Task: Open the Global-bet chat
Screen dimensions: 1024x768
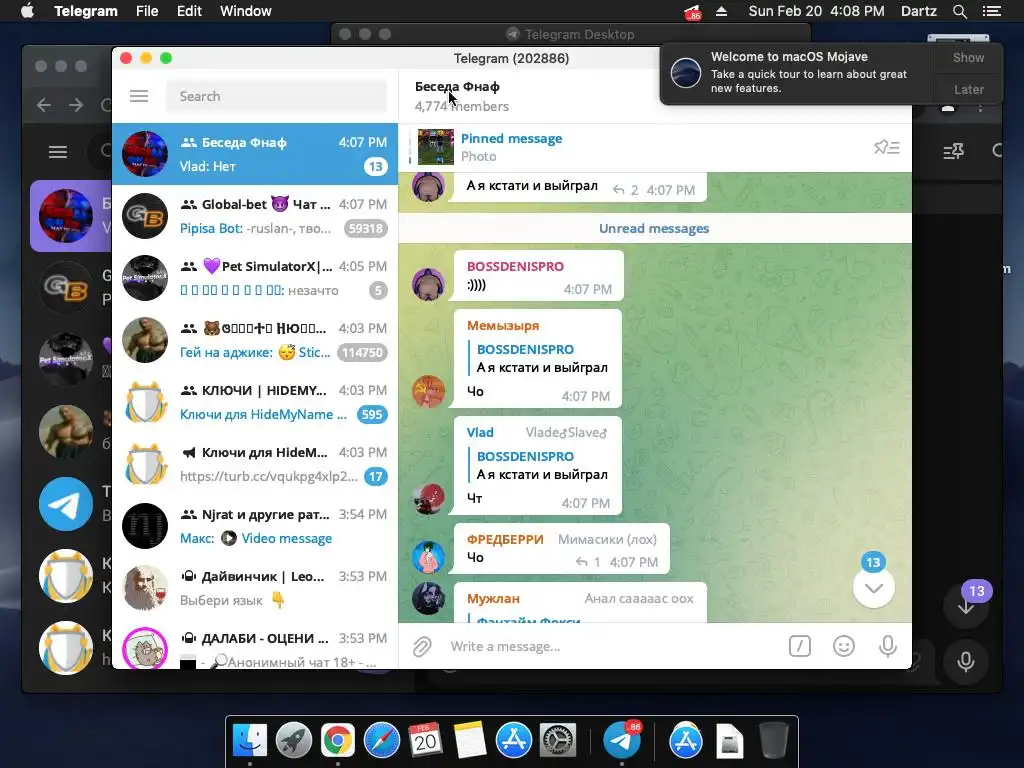Action: tap(255, 216)
